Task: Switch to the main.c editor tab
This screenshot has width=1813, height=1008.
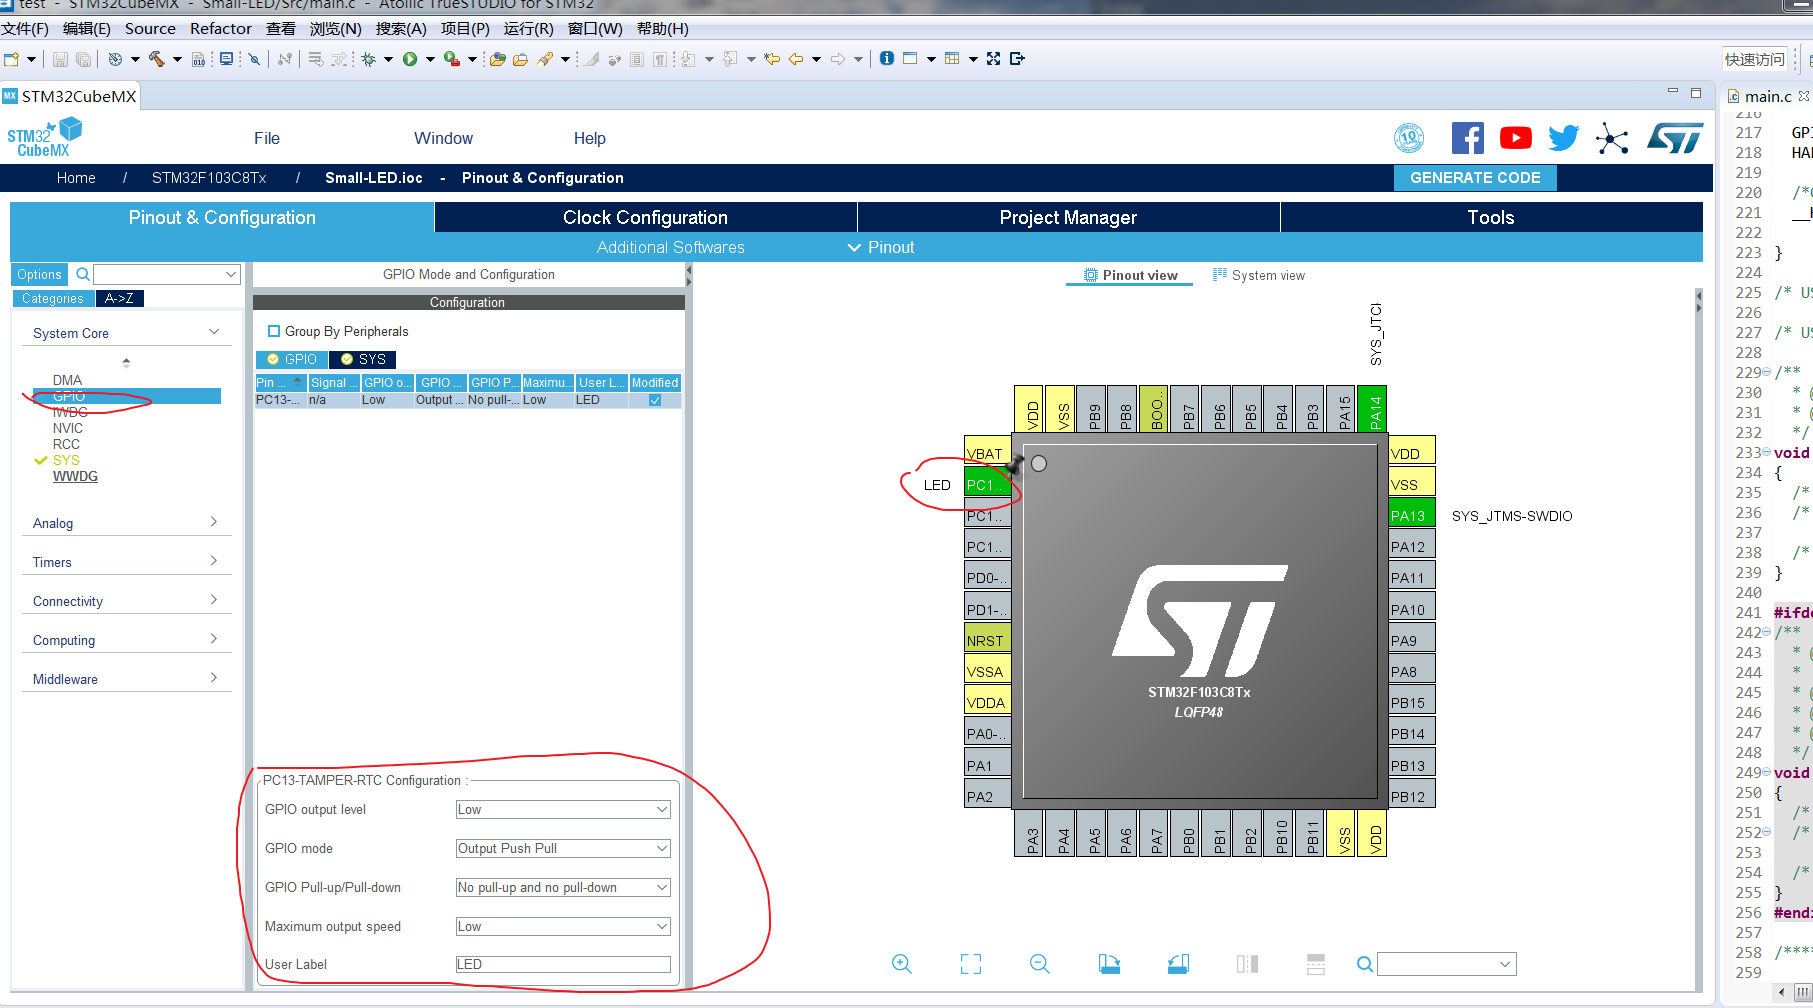Action: (x=1767, y=96)
